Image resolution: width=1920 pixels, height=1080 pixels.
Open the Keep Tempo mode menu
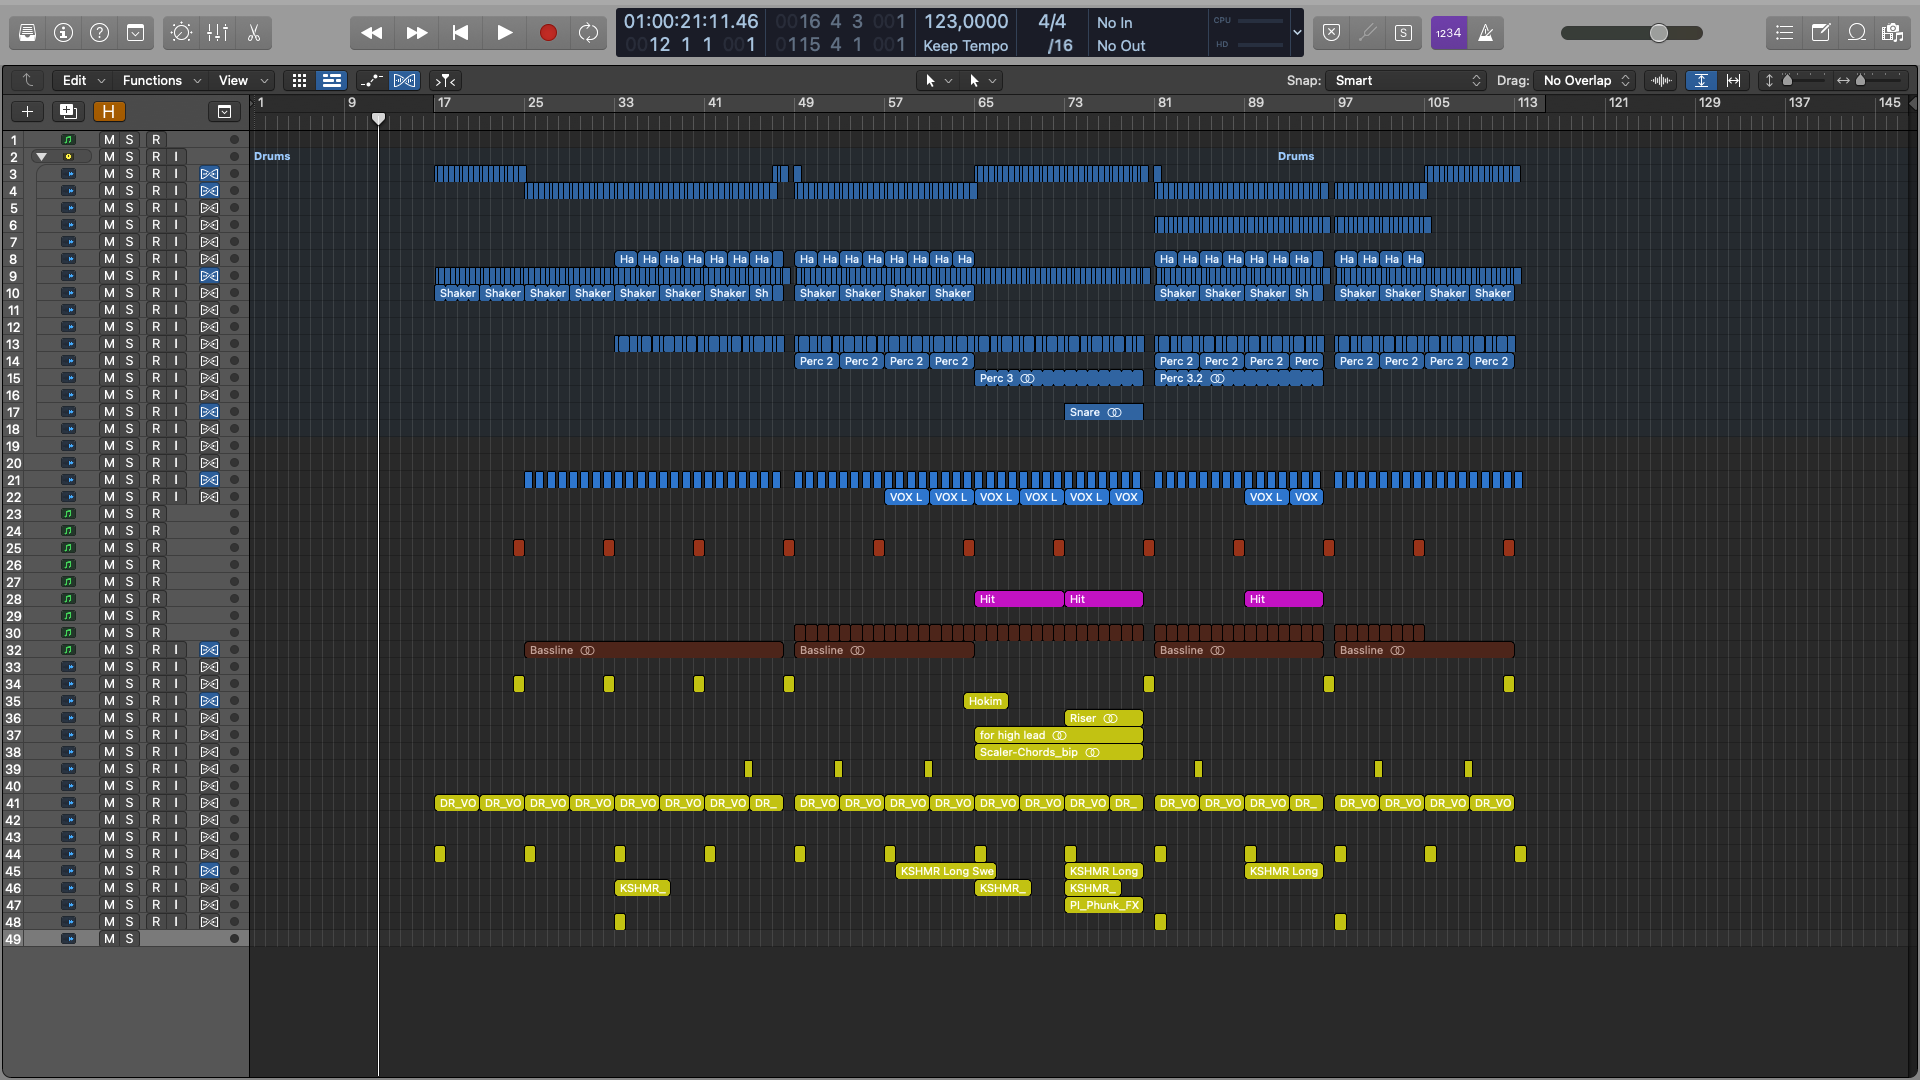point(966,46)
